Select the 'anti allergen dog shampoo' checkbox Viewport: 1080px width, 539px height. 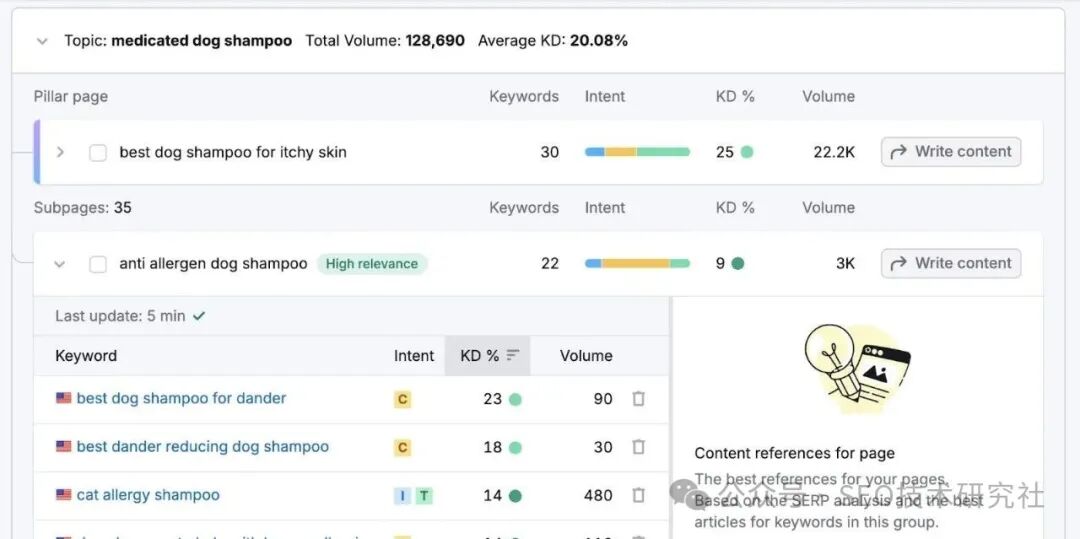click(x=98, y=264)
